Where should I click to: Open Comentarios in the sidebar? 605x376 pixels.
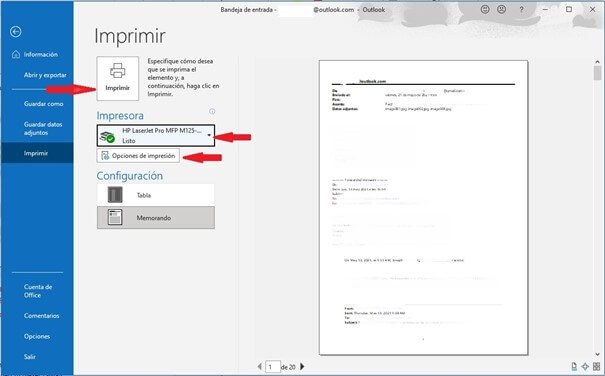[41, 315]
